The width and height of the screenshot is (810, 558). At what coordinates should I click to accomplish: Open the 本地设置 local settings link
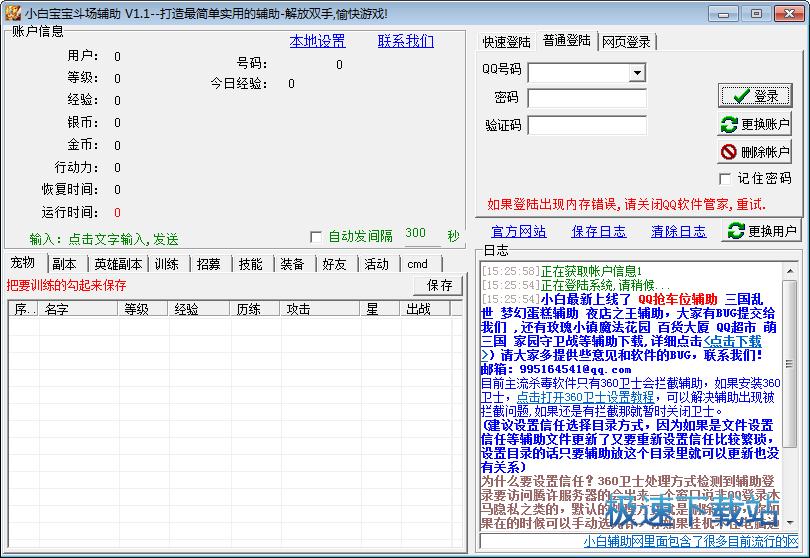(x=317, y=41)
